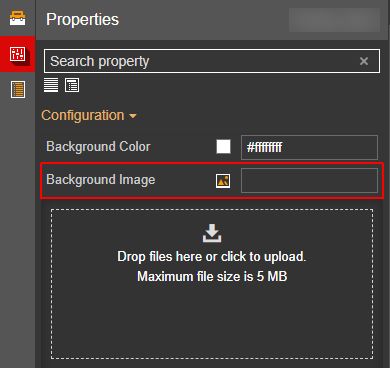This screenshot has width=390, height=368.
Task: Click the 'Properties' panel title
Action: (82, 19)
